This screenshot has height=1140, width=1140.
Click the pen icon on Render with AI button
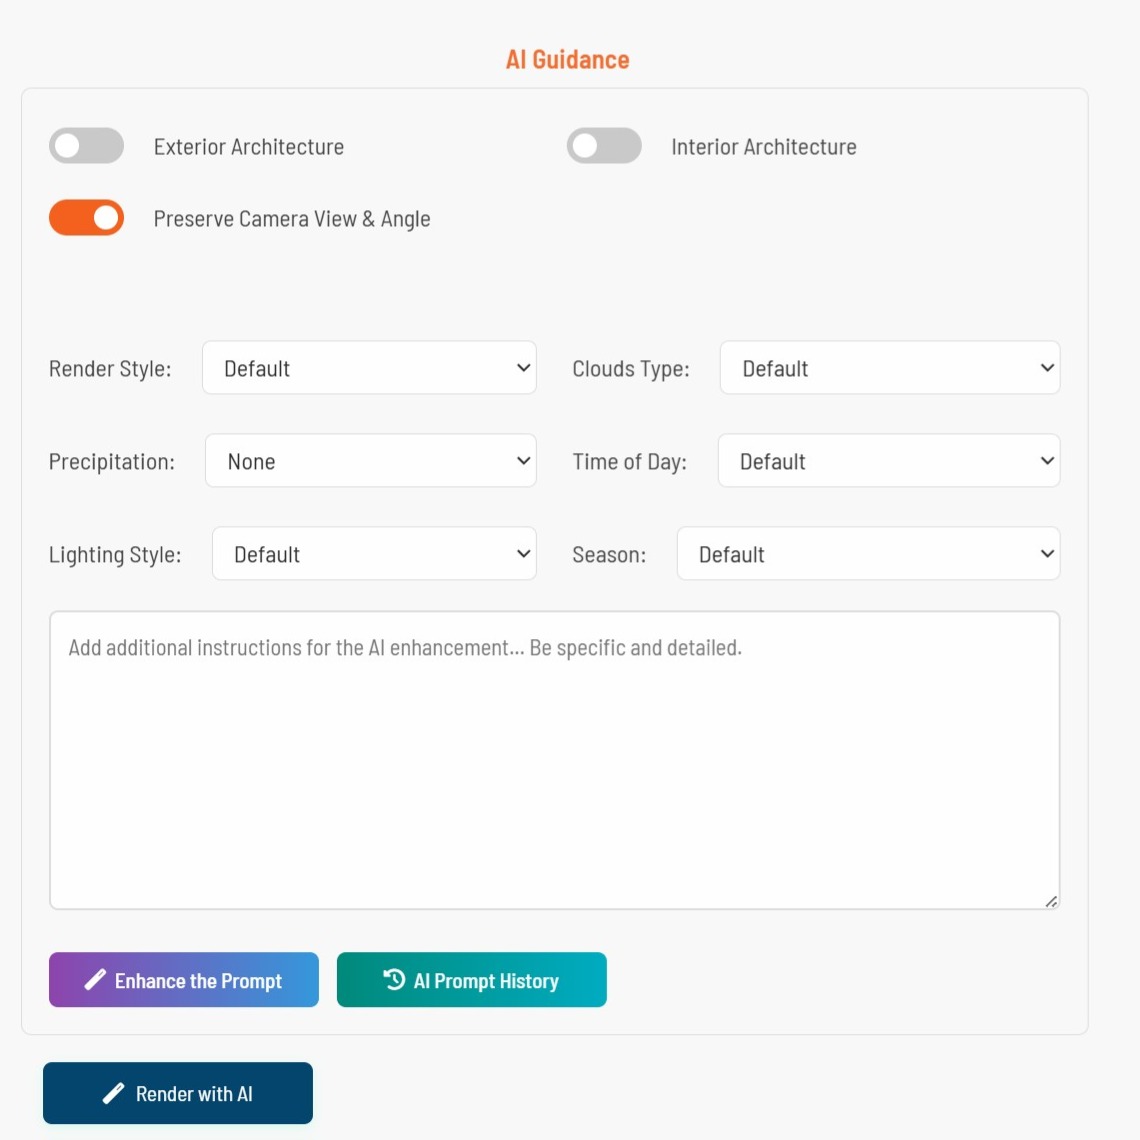click(x=114, y=1093)
